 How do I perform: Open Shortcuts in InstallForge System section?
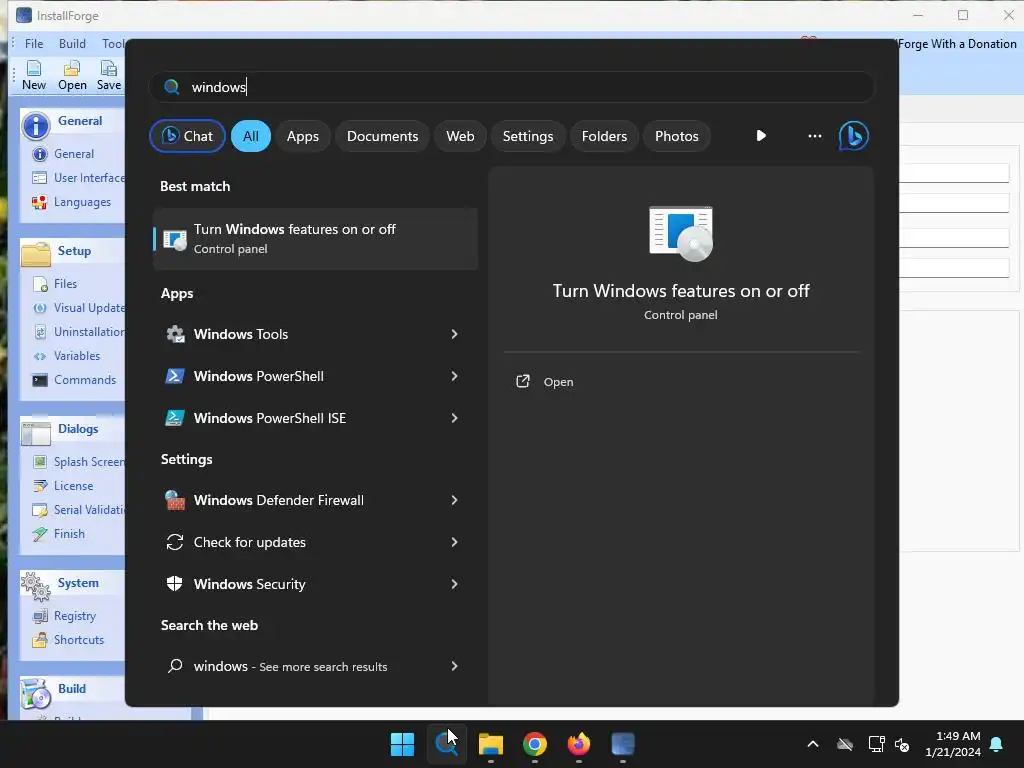(x=78, y=640)
